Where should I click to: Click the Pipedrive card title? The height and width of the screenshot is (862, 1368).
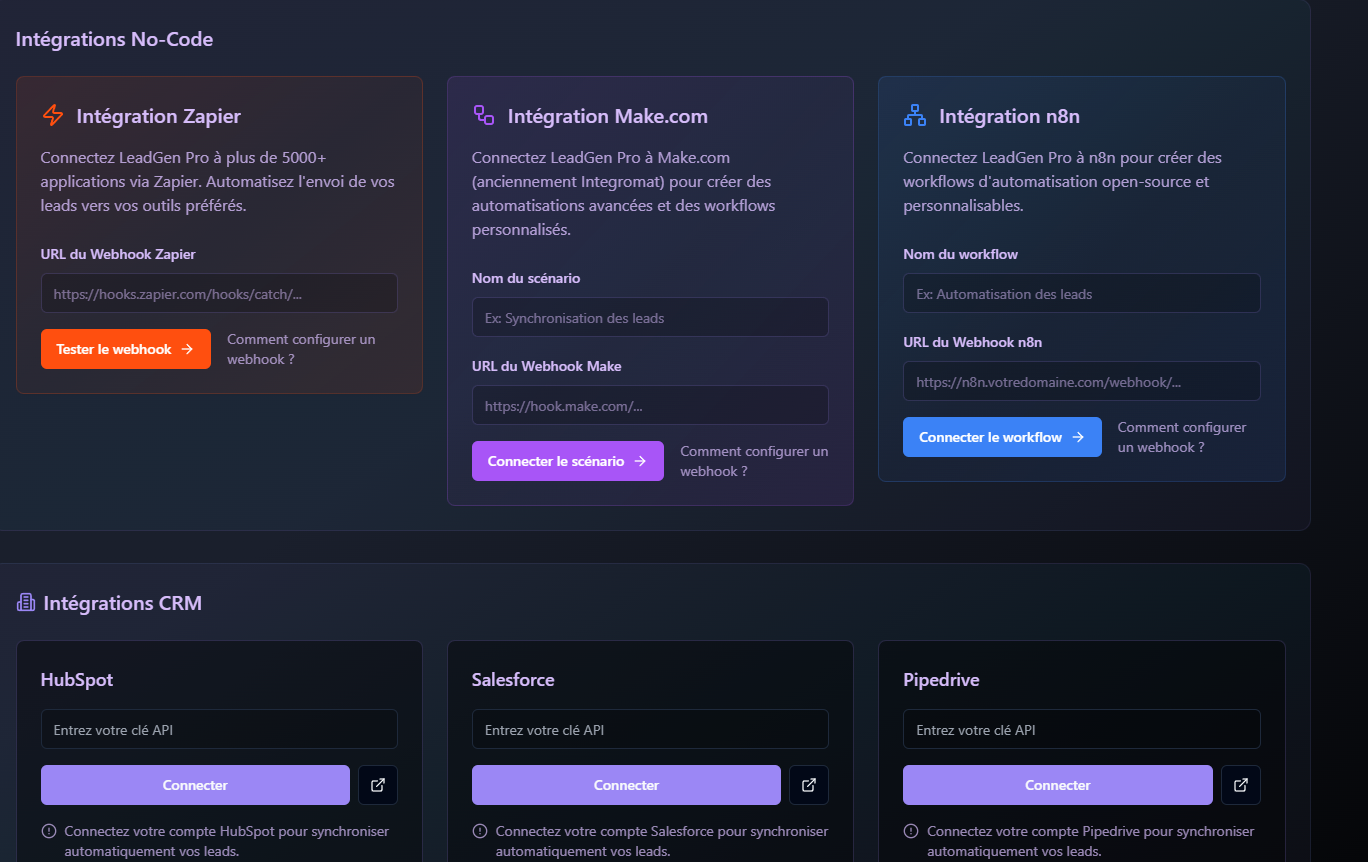click(x=941, y=680)
